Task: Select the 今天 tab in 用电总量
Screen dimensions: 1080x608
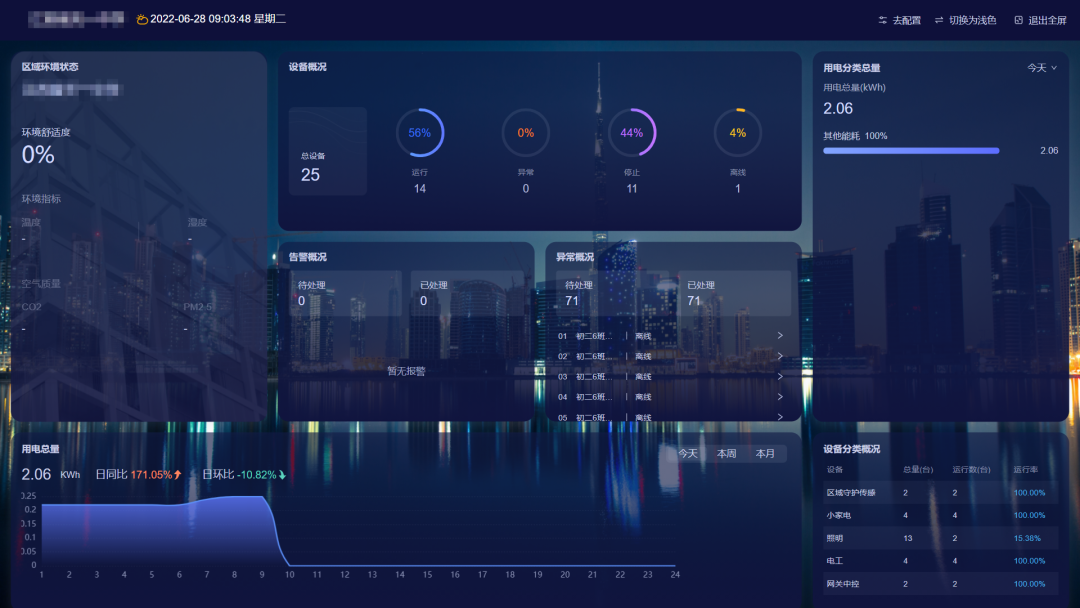Action: (688, 453)
